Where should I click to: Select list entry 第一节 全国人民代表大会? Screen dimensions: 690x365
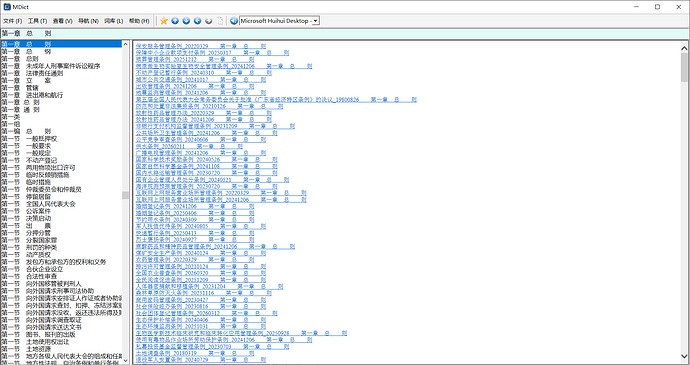click(61, 204)
